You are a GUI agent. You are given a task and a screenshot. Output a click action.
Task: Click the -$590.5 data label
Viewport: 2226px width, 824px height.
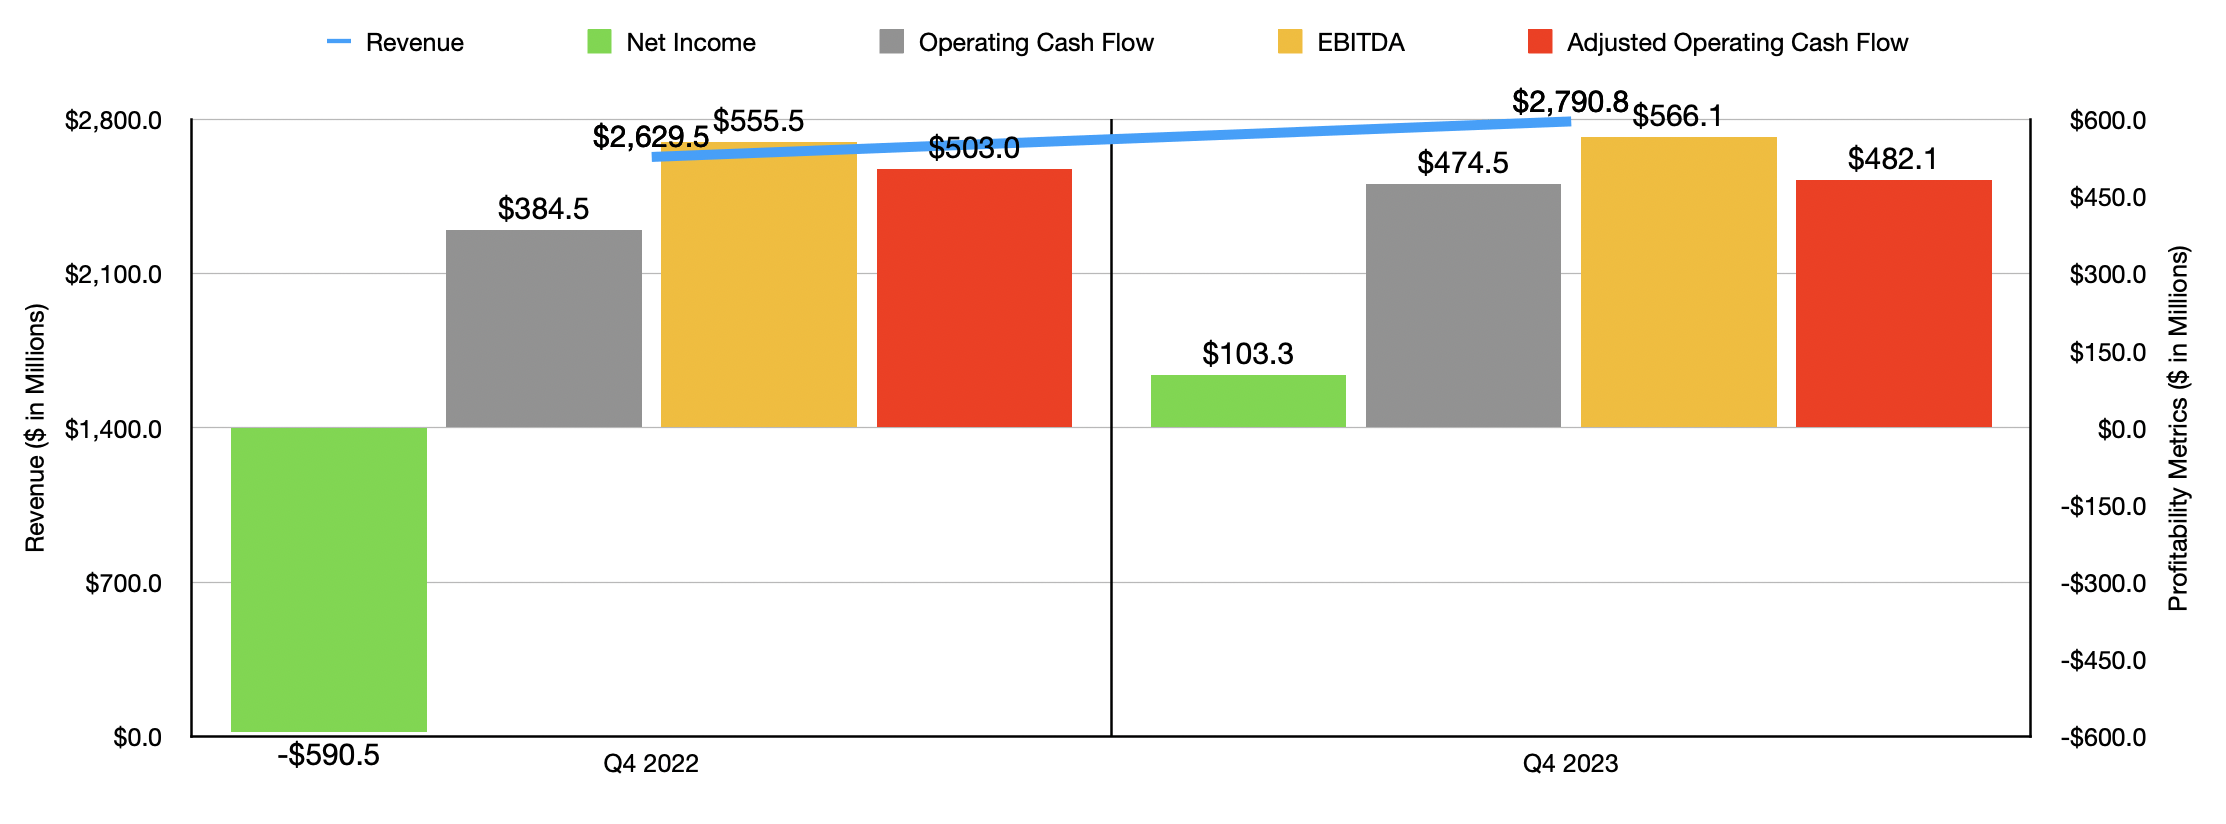pos(329,755)
